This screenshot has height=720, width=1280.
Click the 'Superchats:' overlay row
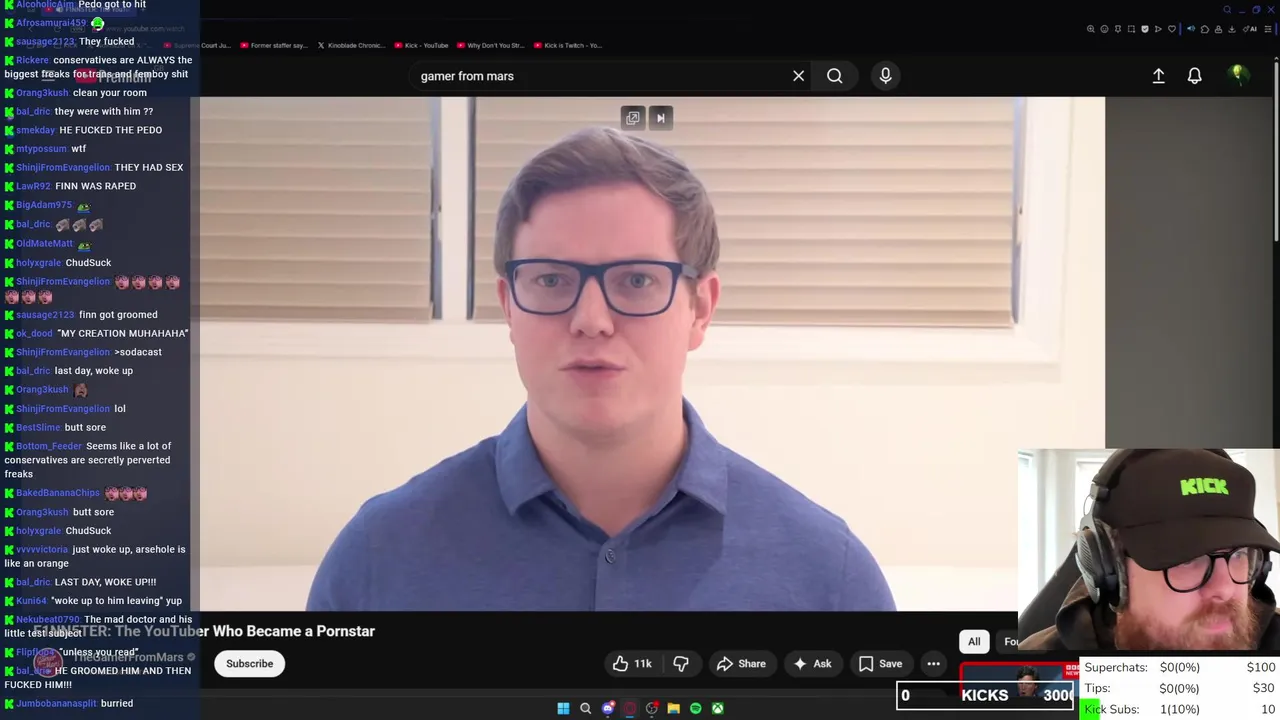pos(1180,667)
